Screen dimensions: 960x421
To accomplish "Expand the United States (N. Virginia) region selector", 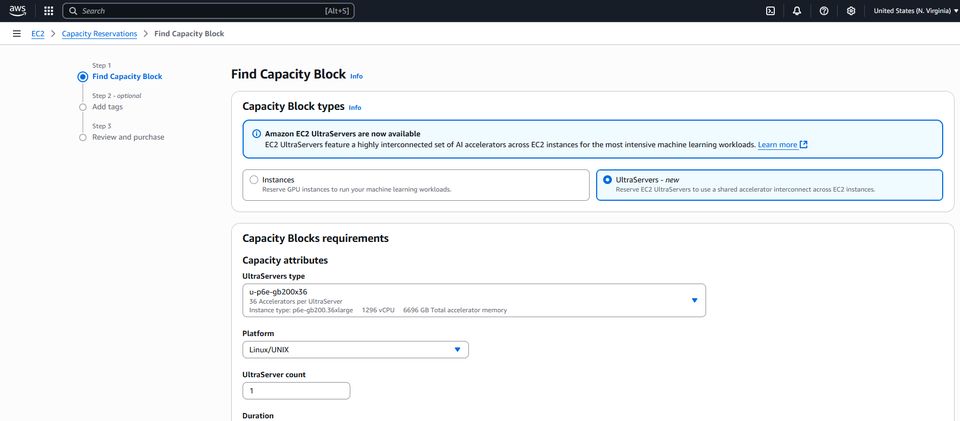I will click(916, 11).
